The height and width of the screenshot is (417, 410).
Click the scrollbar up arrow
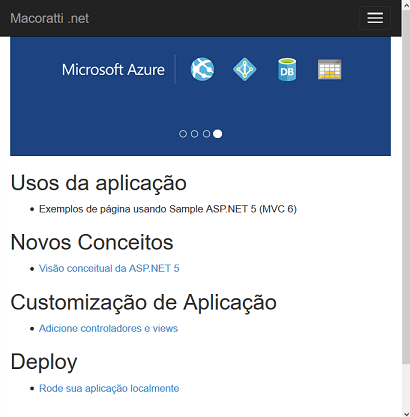click(x=406, y=4)
